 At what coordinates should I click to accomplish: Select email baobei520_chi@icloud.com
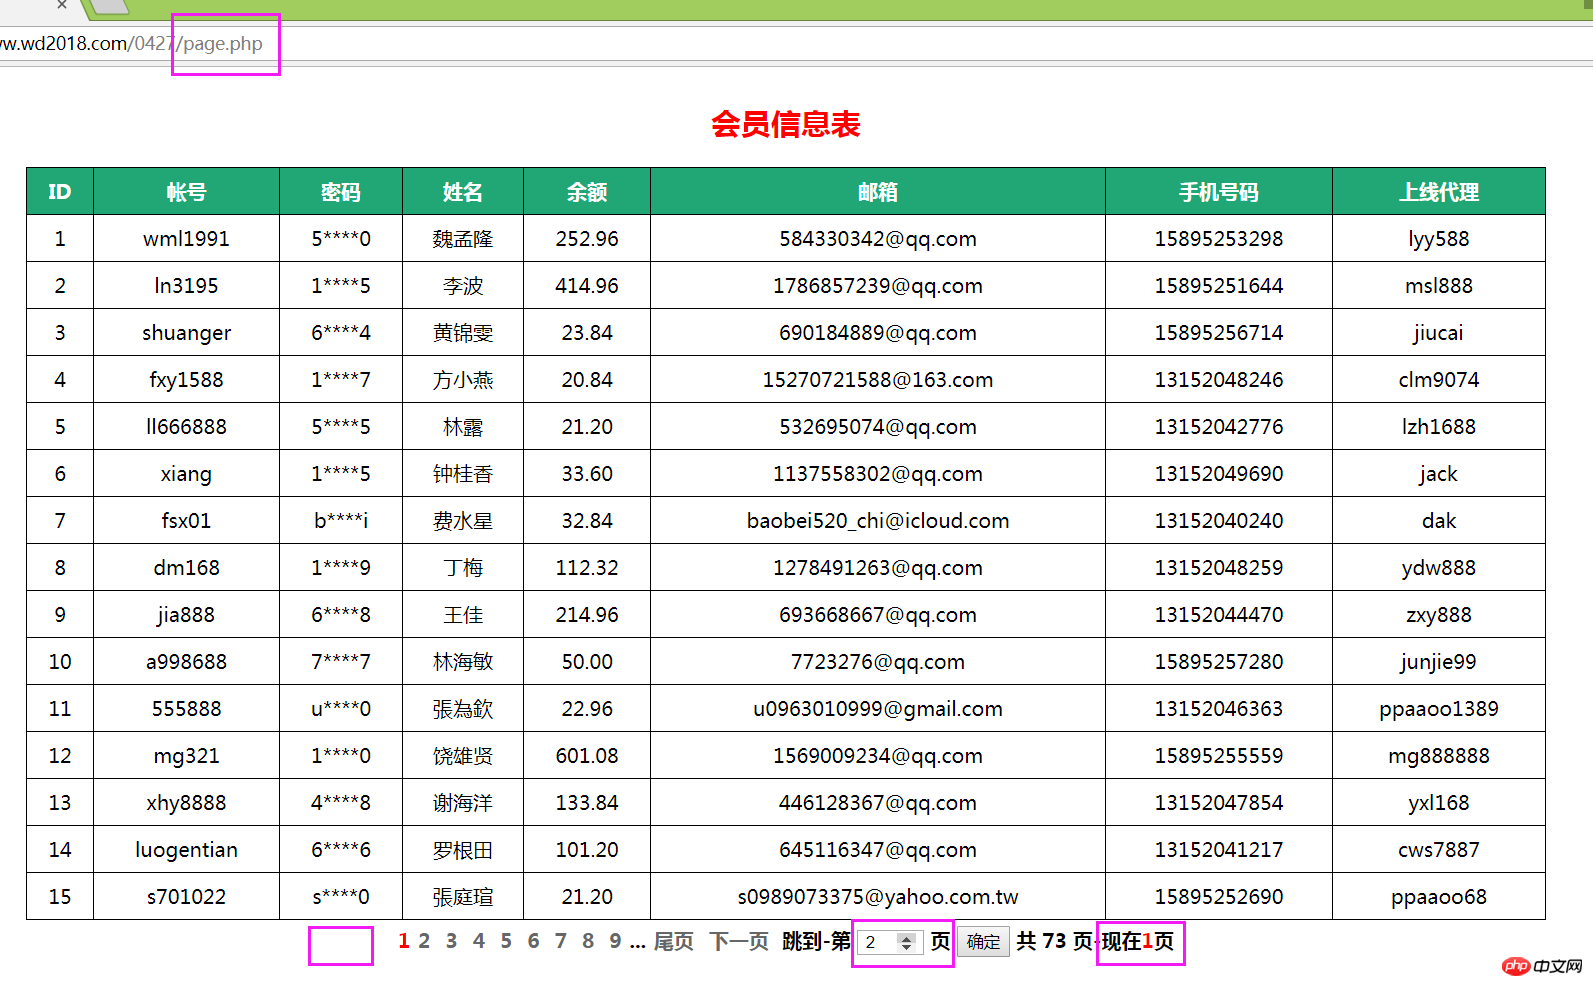pyautogui.click(x=878, y=521)
